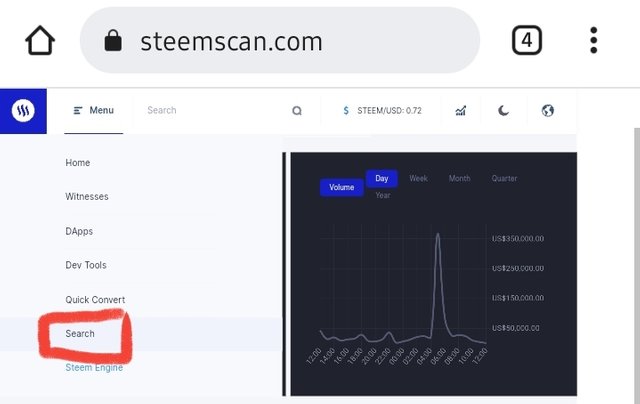Select the Volume chart button
The width and height of the screenshot is (640, 404).
coord(342,187)
